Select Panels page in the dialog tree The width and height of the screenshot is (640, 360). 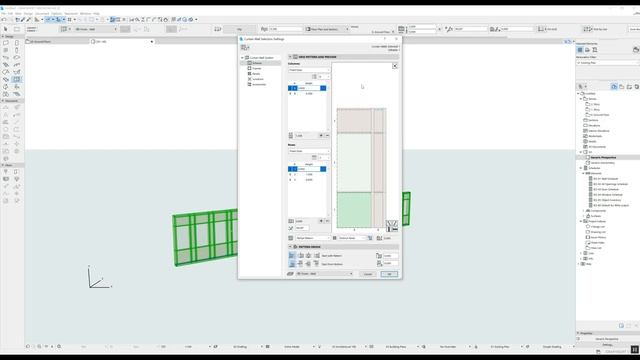click(x=256, y=74)
